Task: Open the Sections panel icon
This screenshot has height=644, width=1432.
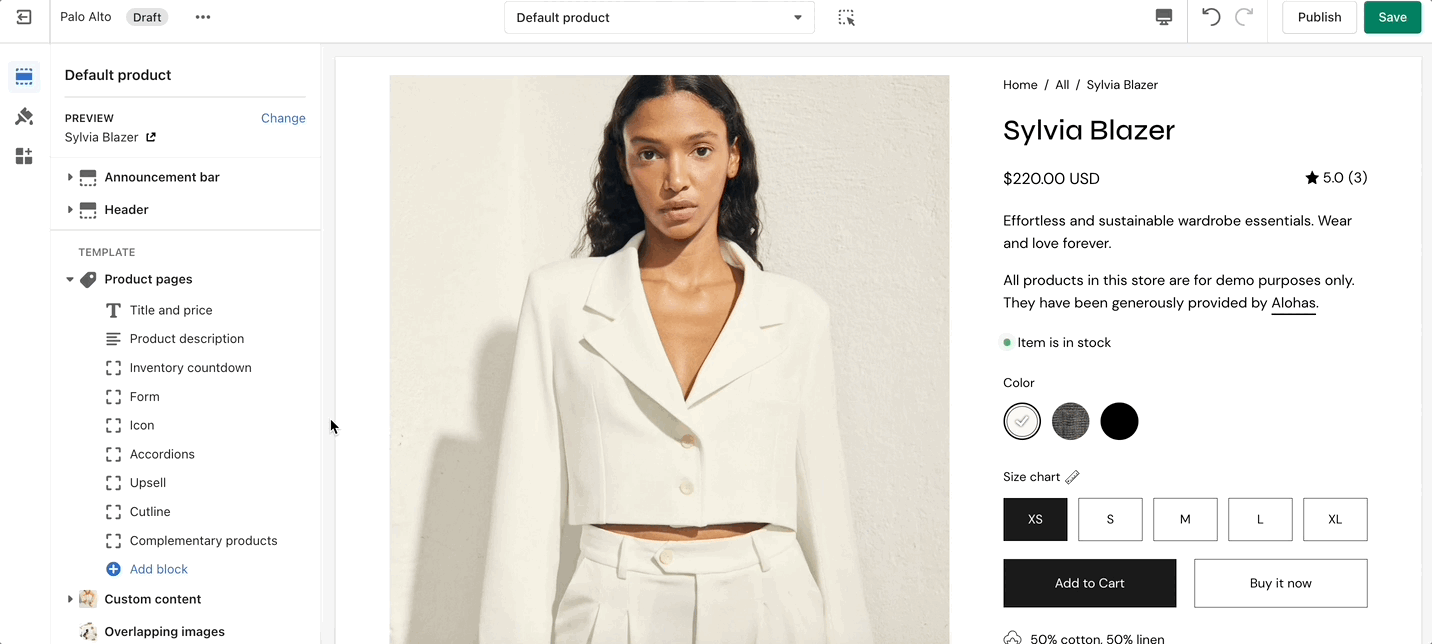Action: pyautogui.click(x=24, y=77)
